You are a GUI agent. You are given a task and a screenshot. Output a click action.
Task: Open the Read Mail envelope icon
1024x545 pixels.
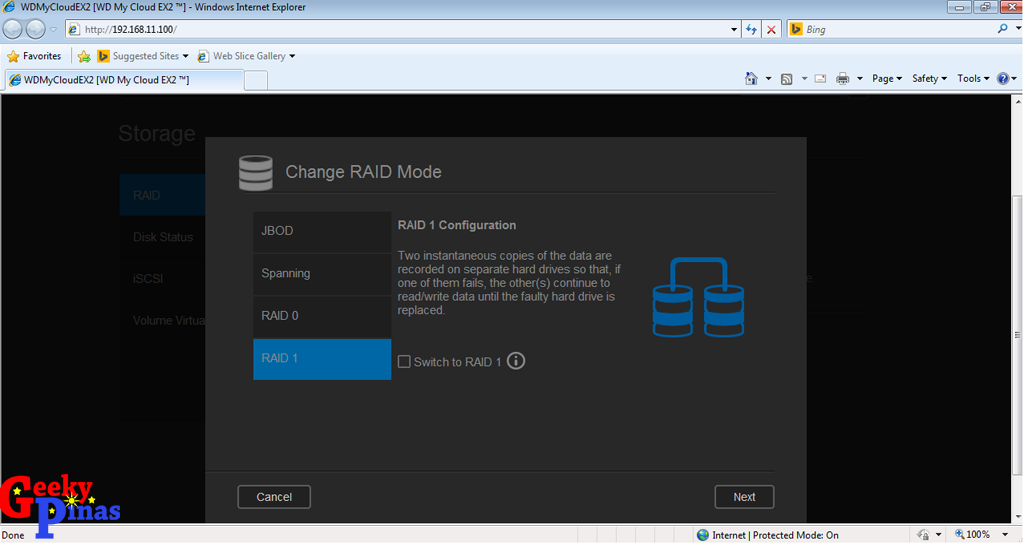820,78
